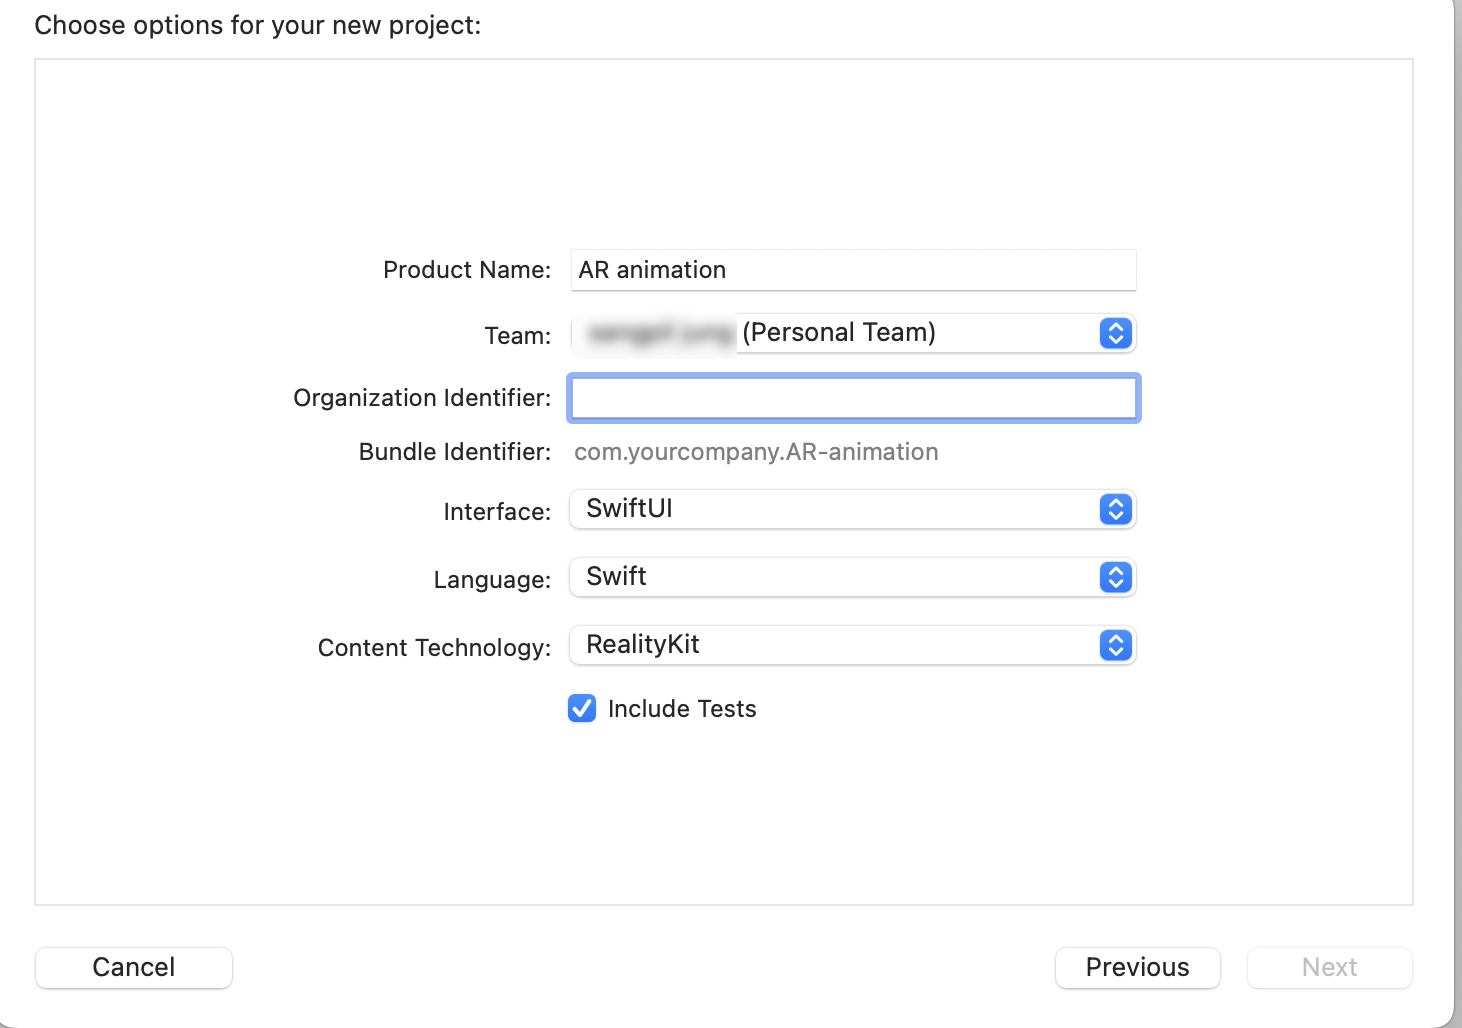Click the blurred team name in Team field

click(660, 334)
